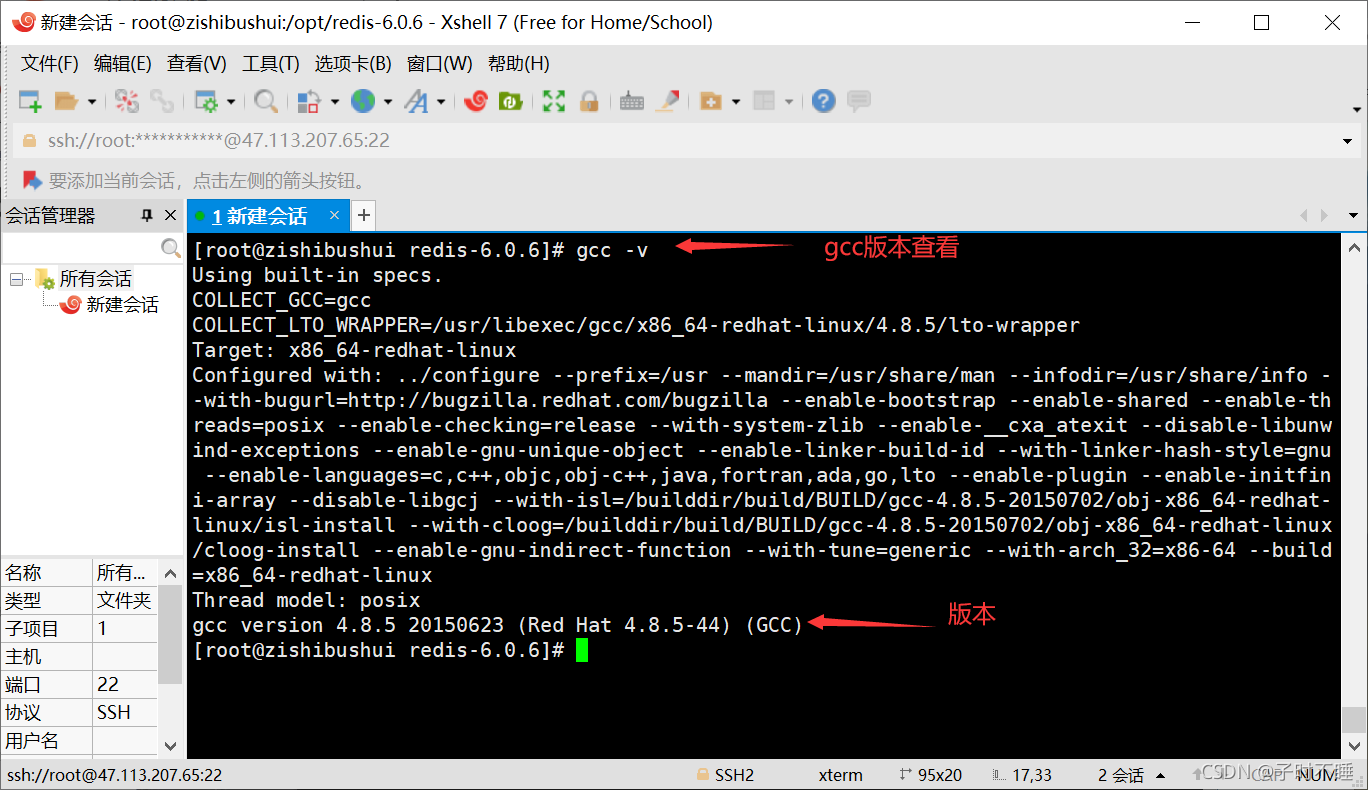The width and height of the screenshot is (1368, 790).
Task: Click the ssh address bar field
Action: 686,141
